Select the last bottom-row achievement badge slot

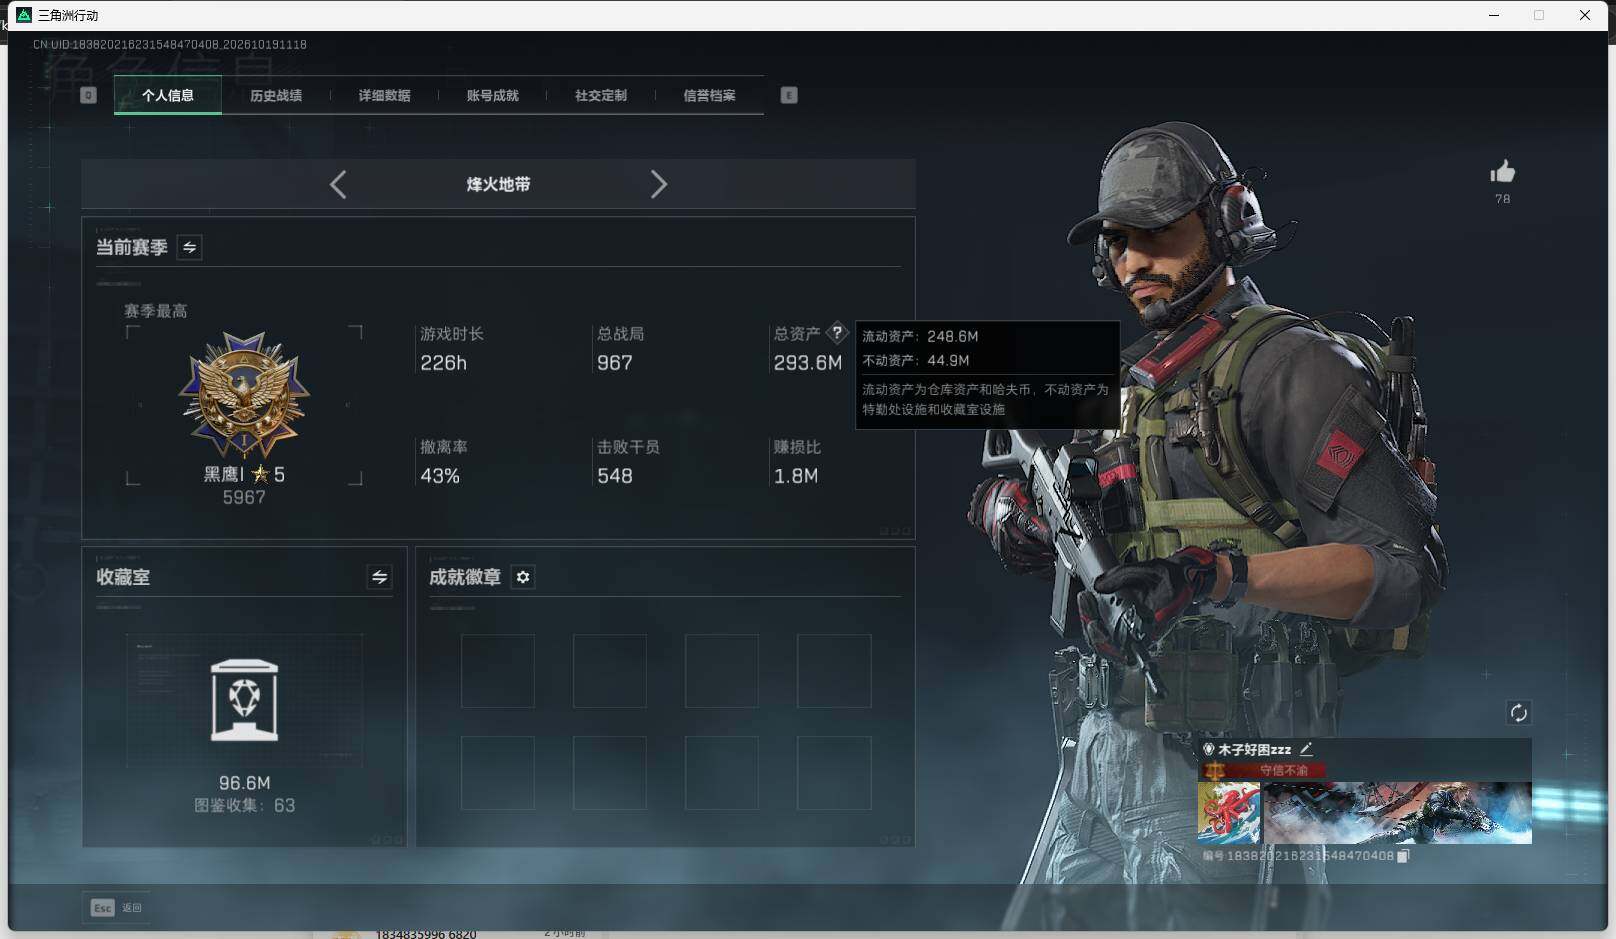[834, 773]
